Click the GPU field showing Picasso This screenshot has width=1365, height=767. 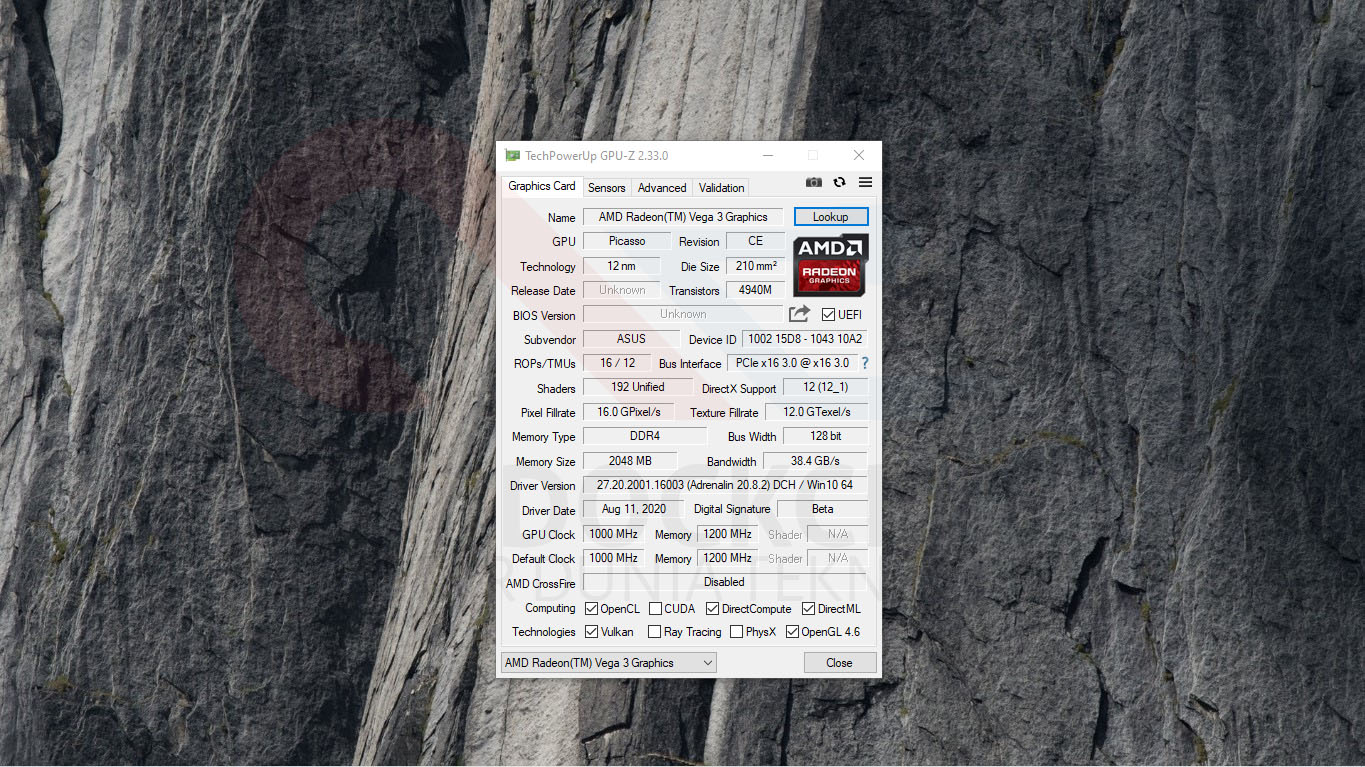click(627, 241)
